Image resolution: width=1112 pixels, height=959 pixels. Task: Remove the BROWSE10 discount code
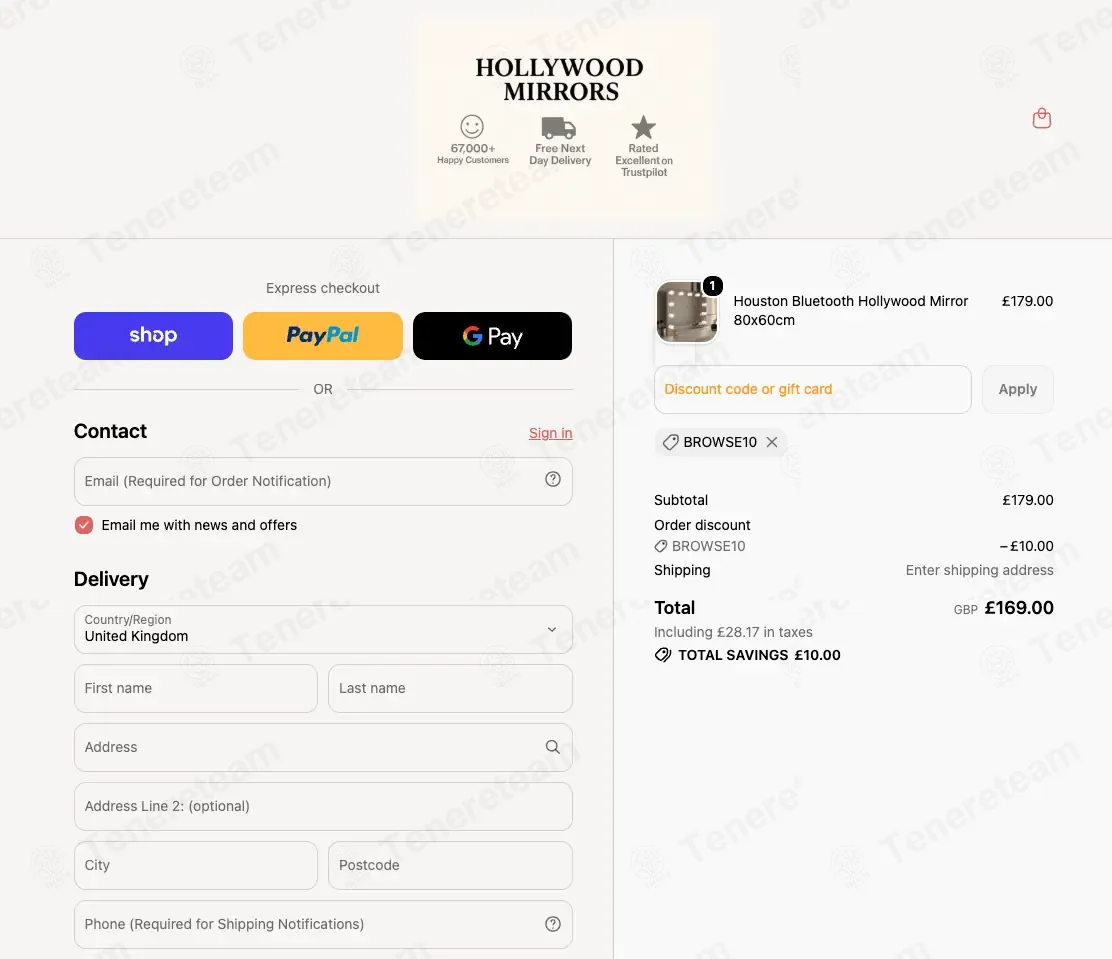(772, 442)
